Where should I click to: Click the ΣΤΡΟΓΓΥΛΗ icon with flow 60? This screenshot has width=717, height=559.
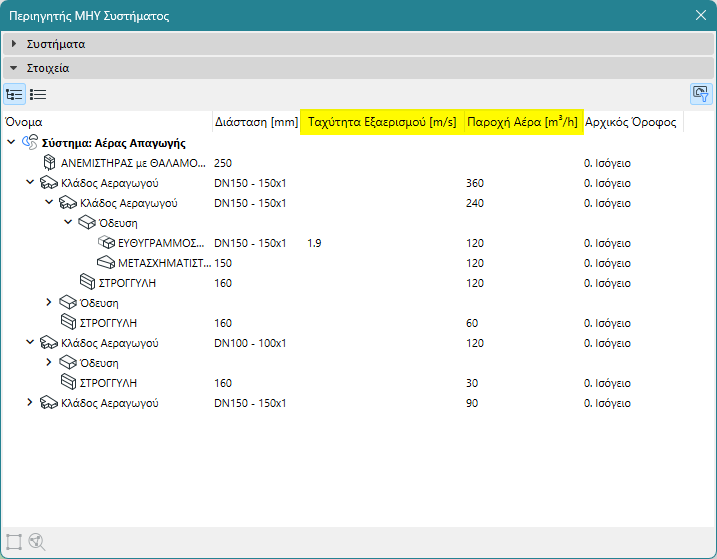(68, 322)
